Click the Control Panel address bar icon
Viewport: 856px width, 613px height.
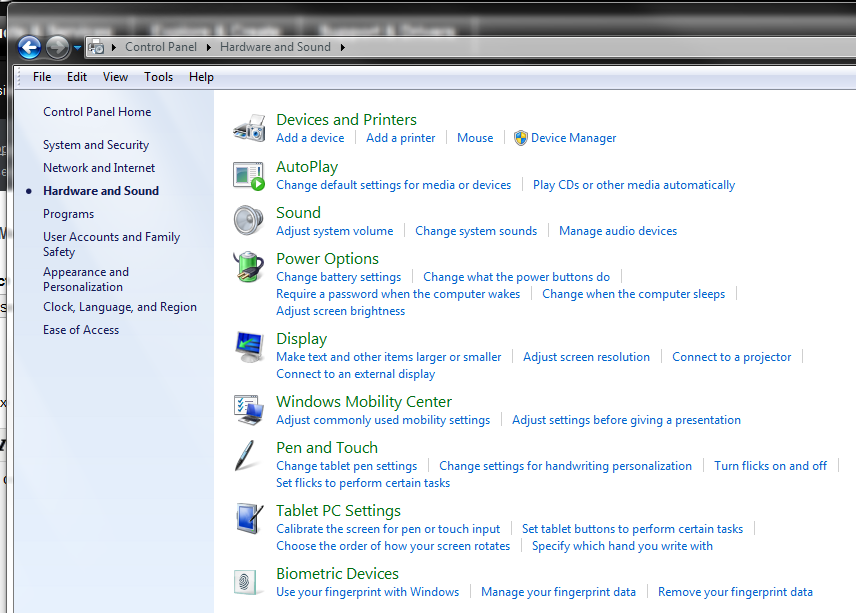(x=96, y=47)
